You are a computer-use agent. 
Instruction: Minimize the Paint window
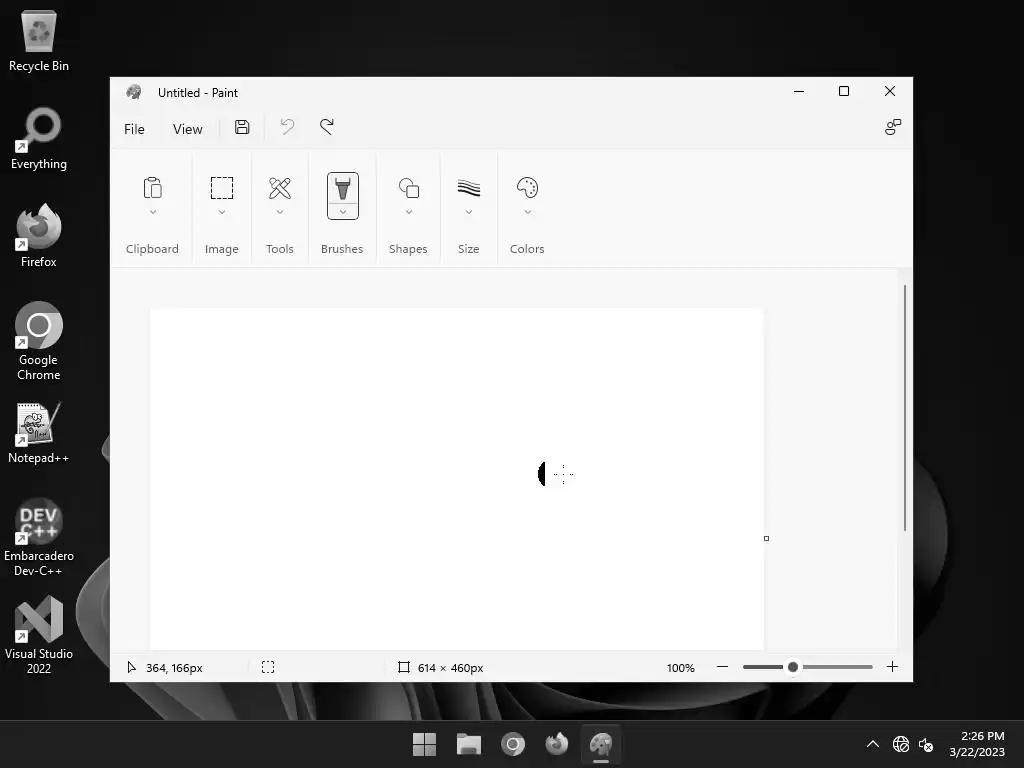799,91
